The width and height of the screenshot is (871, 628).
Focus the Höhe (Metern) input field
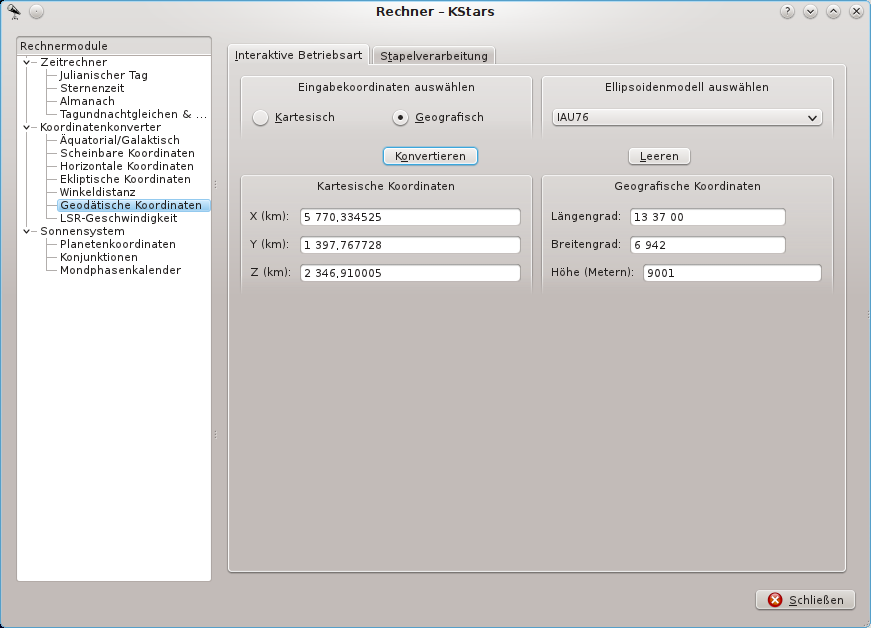click(x=732, y=273)
